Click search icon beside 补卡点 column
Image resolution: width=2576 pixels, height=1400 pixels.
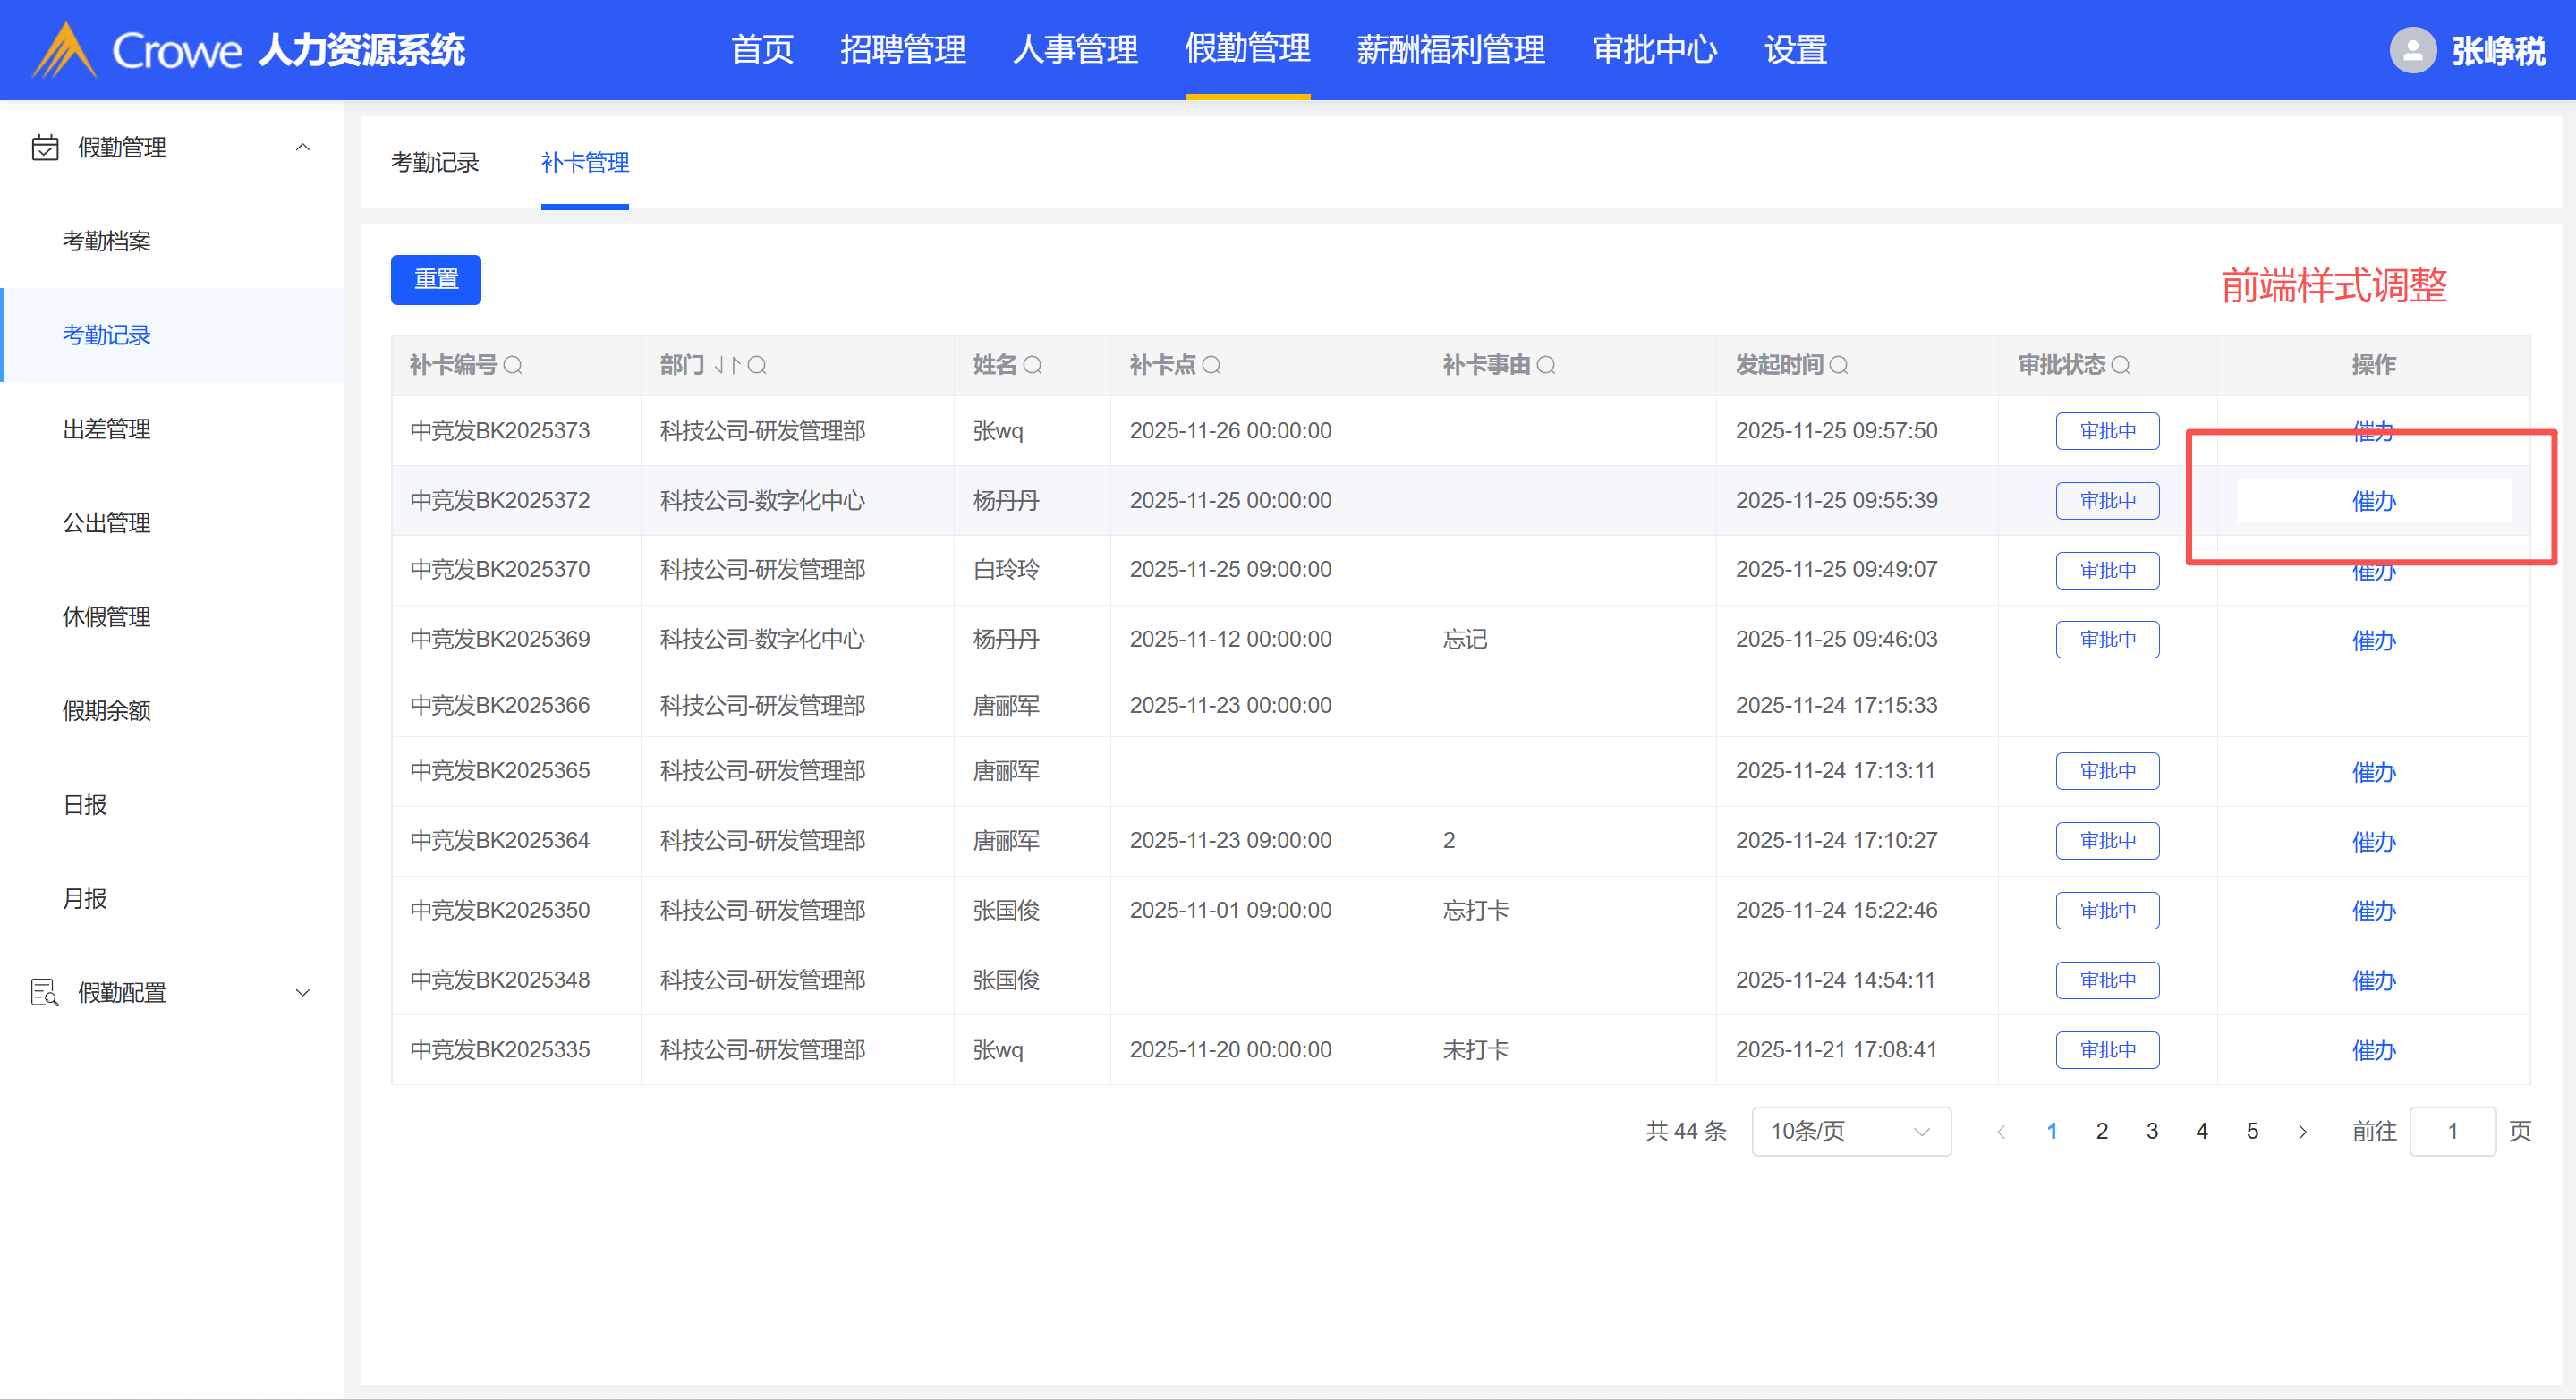pyautogui.click(x=1211, y=365)
